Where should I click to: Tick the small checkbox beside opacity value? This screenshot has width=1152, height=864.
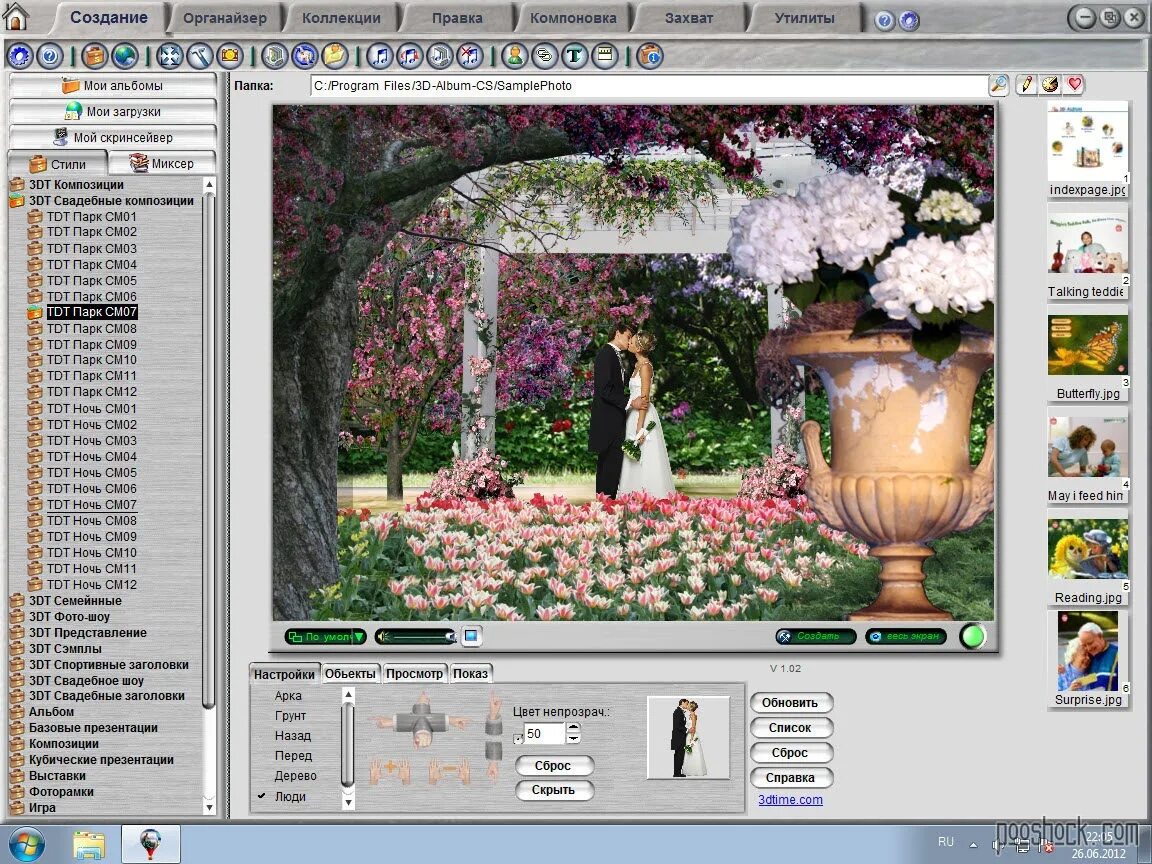[518, 739]
